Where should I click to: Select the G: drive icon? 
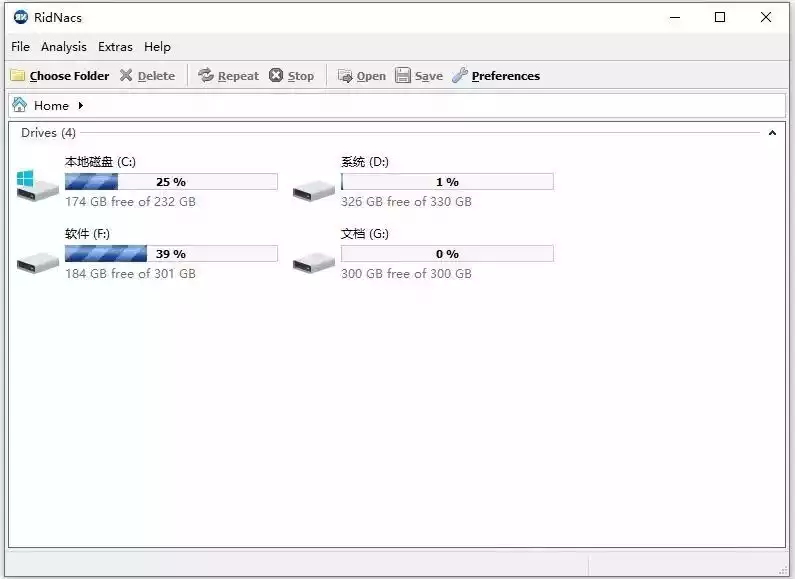313,262
